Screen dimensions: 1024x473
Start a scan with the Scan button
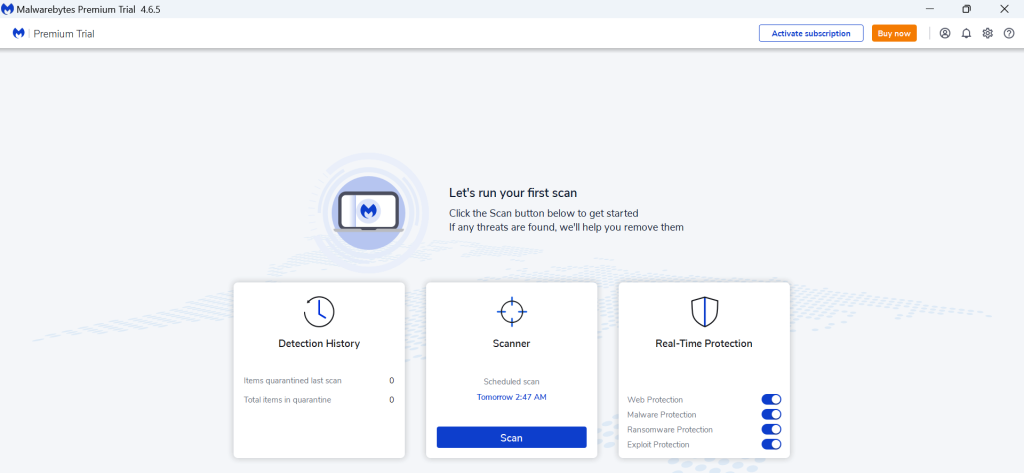click(x=511, y=438)
